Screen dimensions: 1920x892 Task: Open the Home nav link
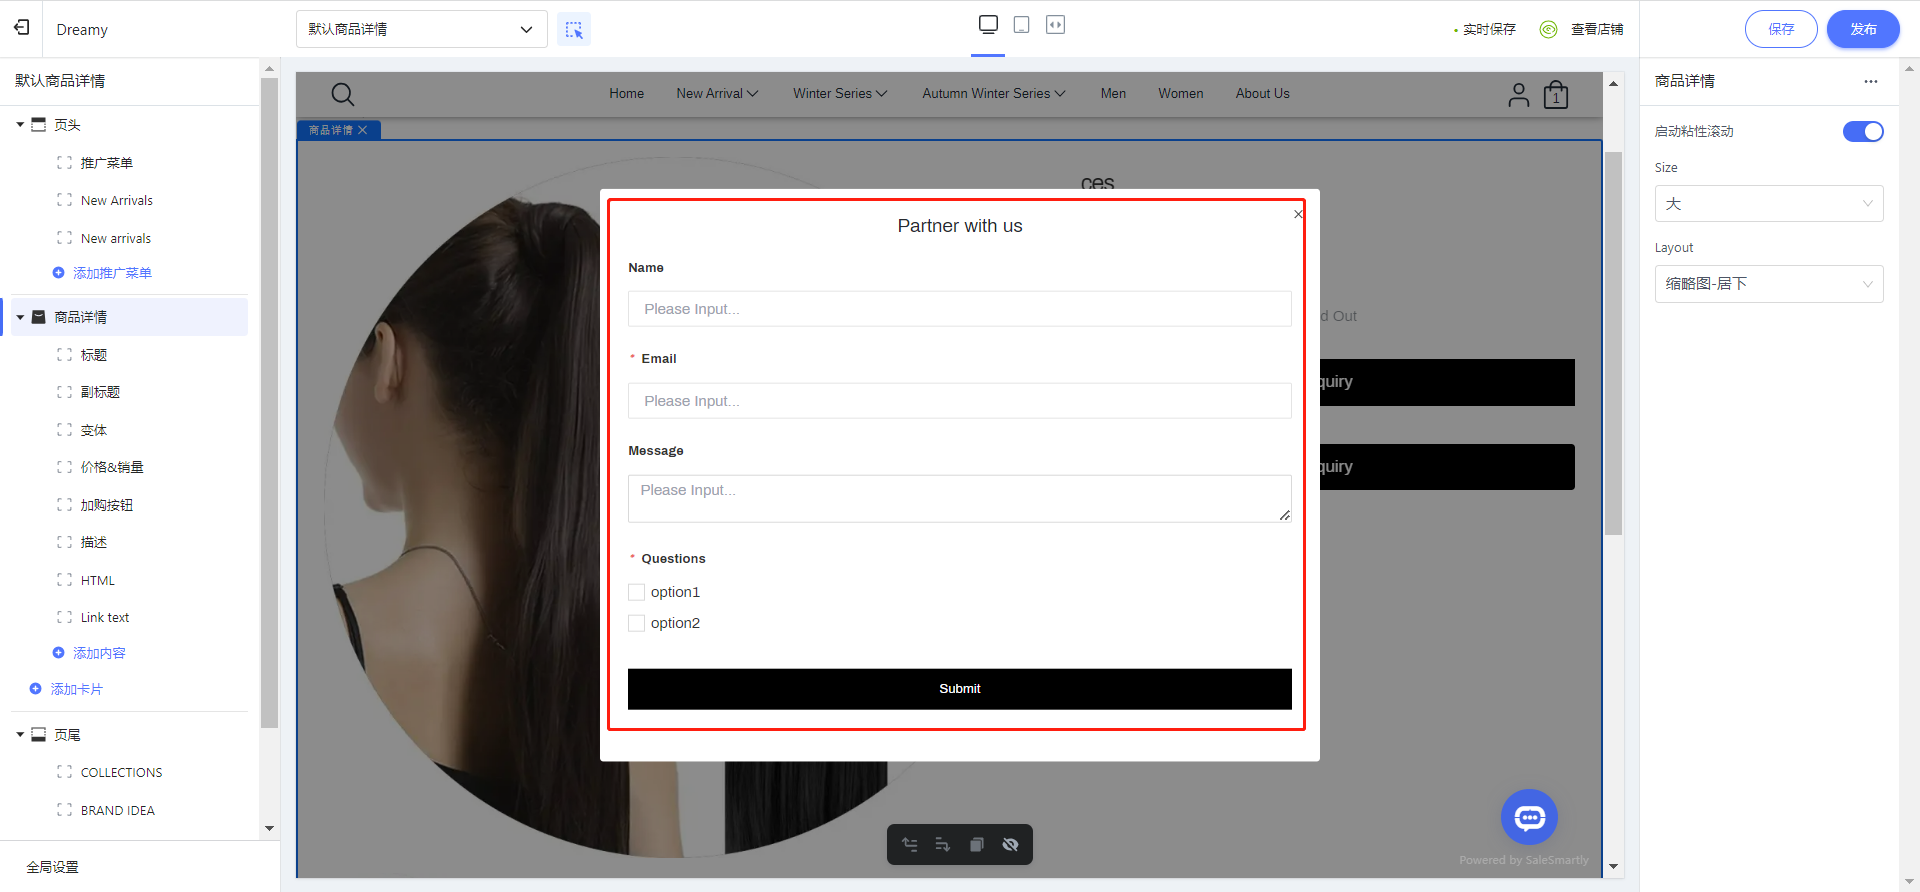pos(627,94)
